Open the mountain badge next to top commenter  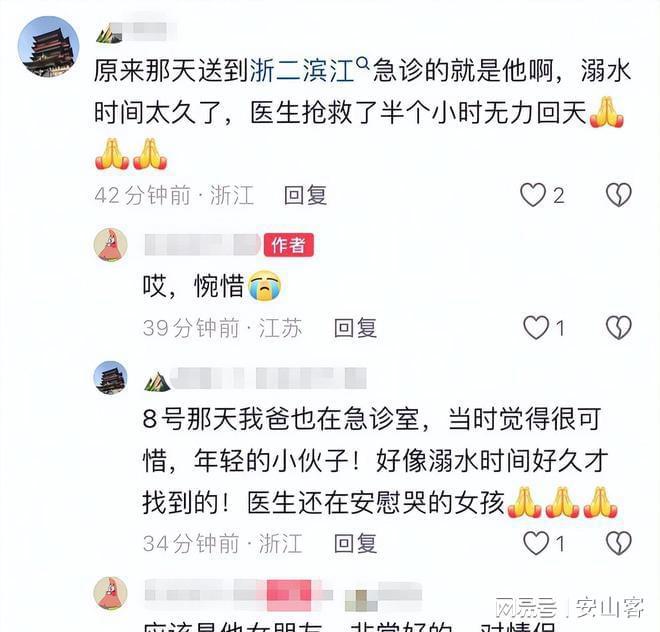coord(109,33)
